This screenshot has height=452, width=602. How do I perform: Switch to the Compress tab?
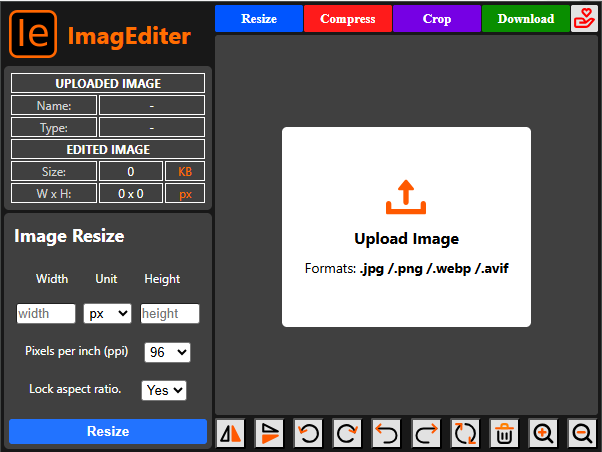348,19
